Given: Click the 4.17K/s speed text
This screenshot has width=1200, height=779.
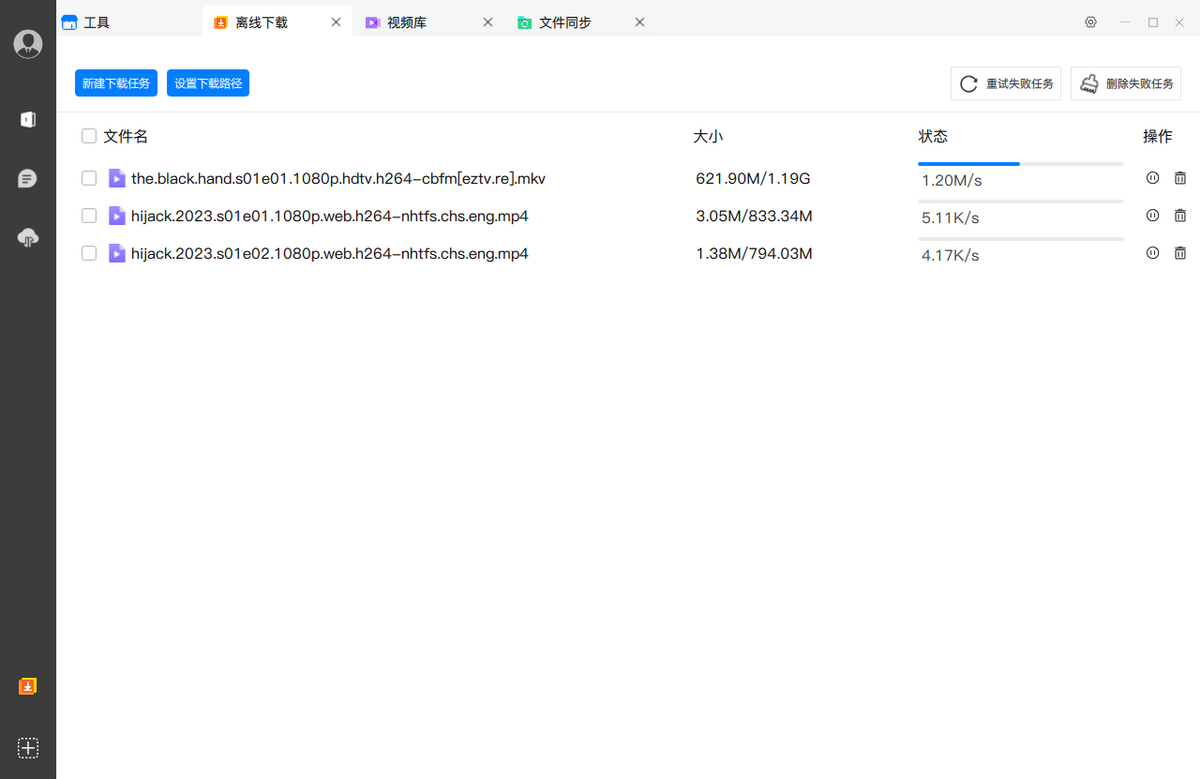Looking at the screenshot, I should coord(950,256).
